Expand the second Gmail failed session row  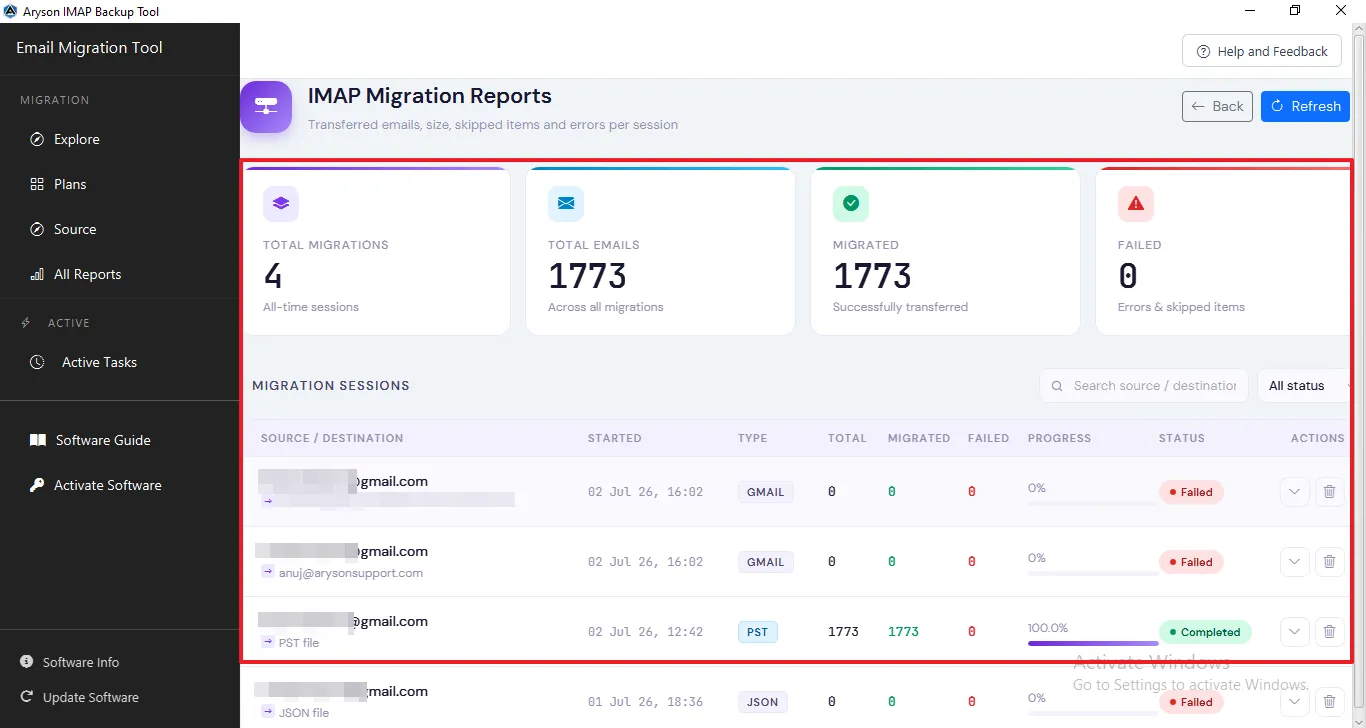click(1295, 562)
